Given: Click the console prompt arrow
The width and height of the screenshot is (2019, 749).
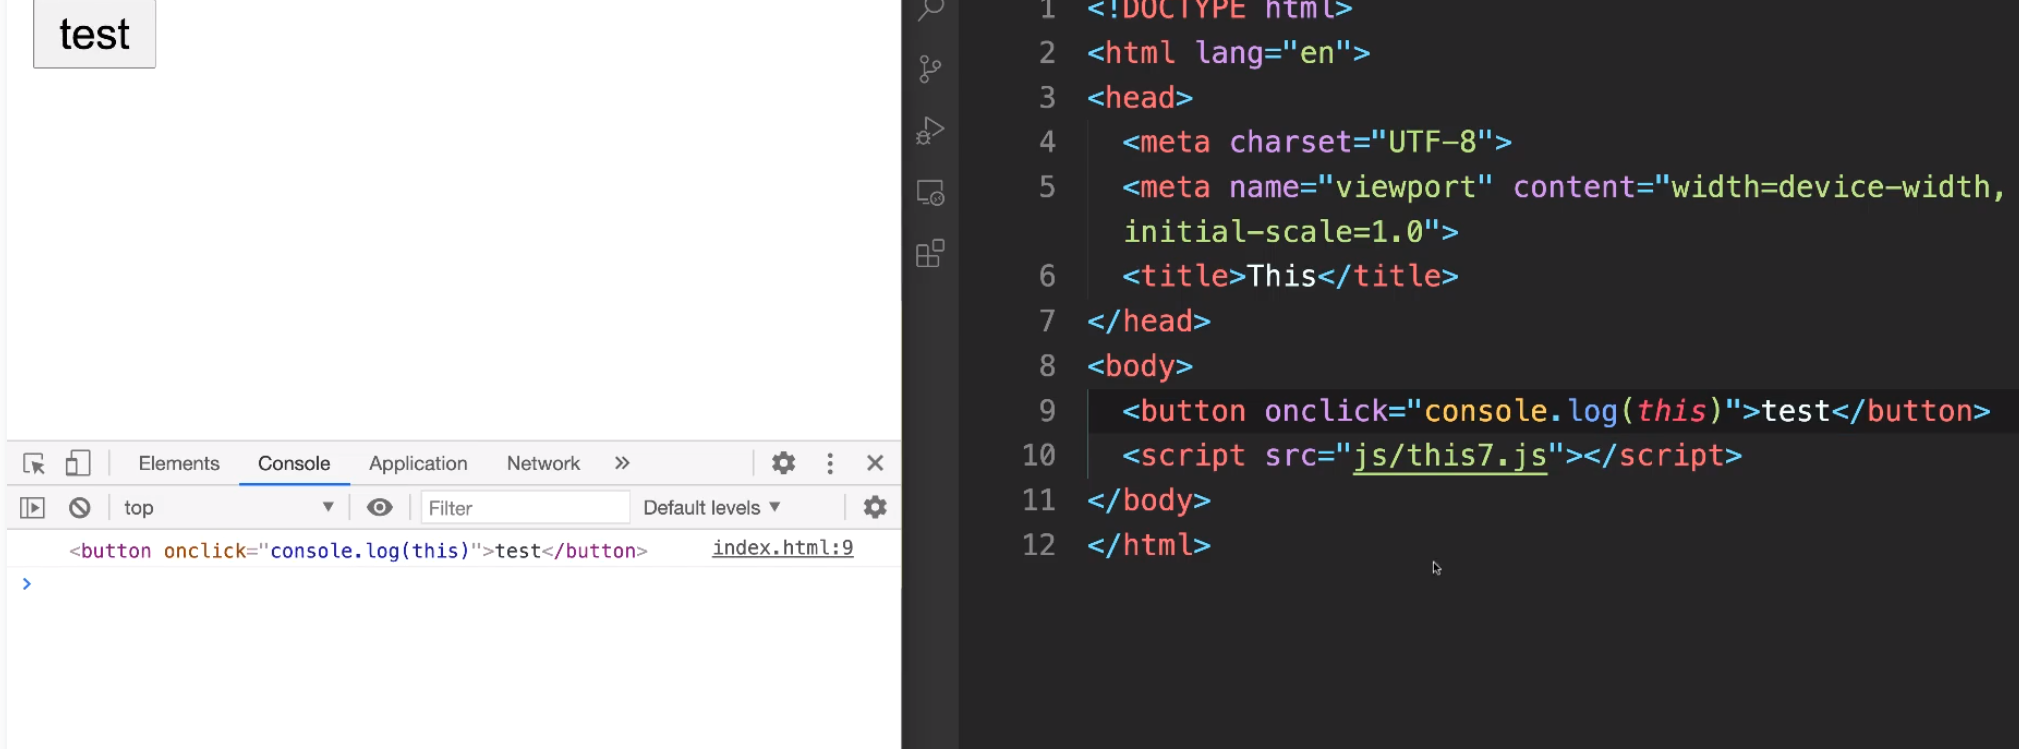Looking at the screenshot, I should coord(27,584).
